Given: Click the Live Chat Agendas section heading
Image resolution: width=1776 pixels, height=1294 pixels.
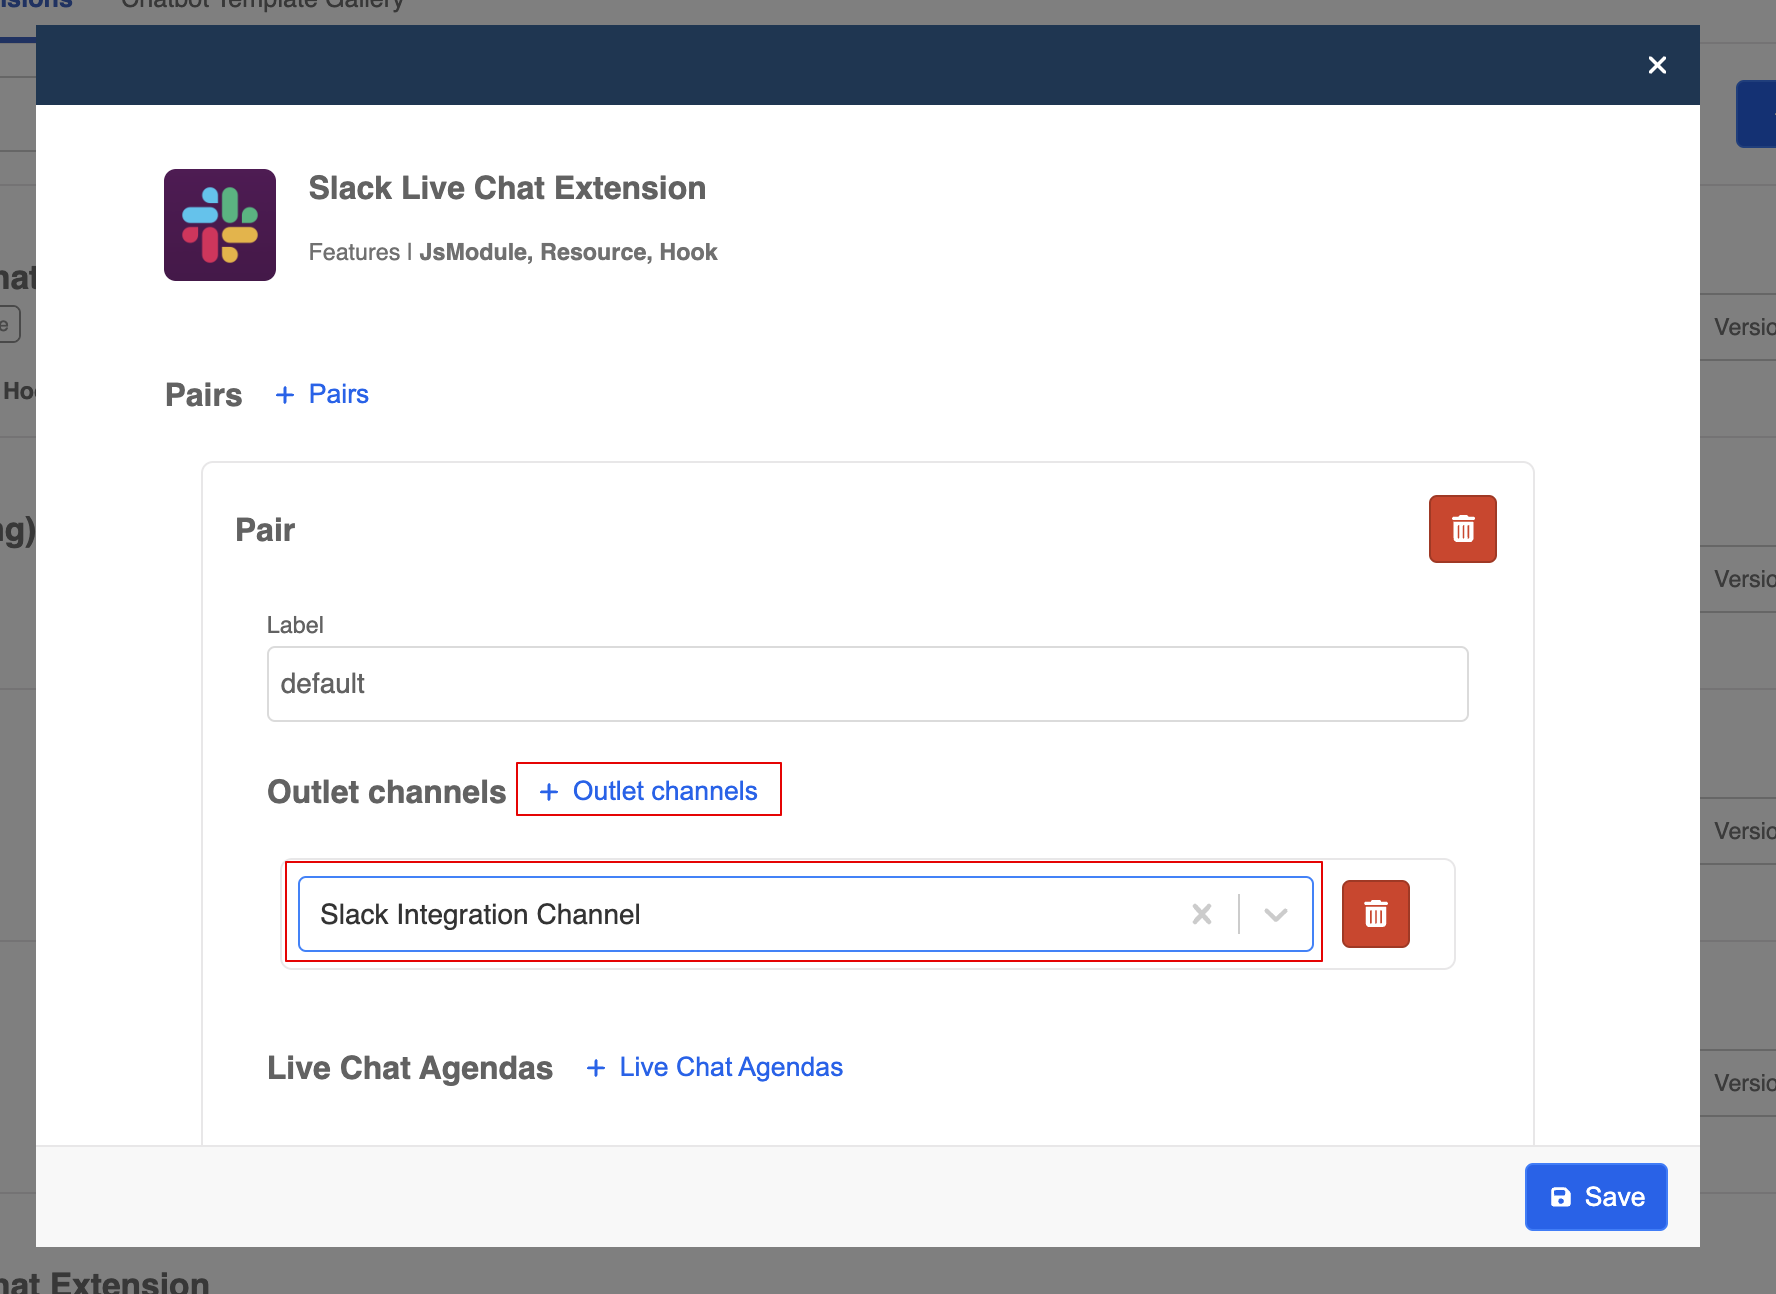Looking at the screenshot, I should (x=410, y=1068).
